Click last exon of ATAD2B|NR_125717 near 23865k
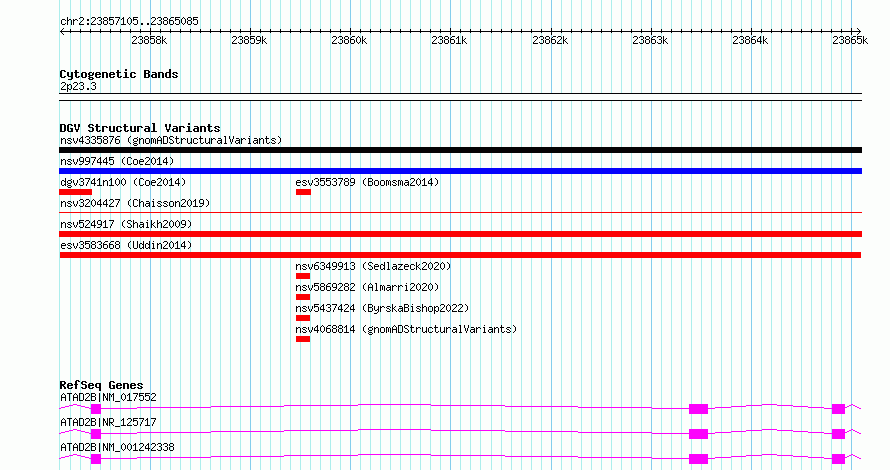Screen dimensions: 890x470 pos(838,434)
